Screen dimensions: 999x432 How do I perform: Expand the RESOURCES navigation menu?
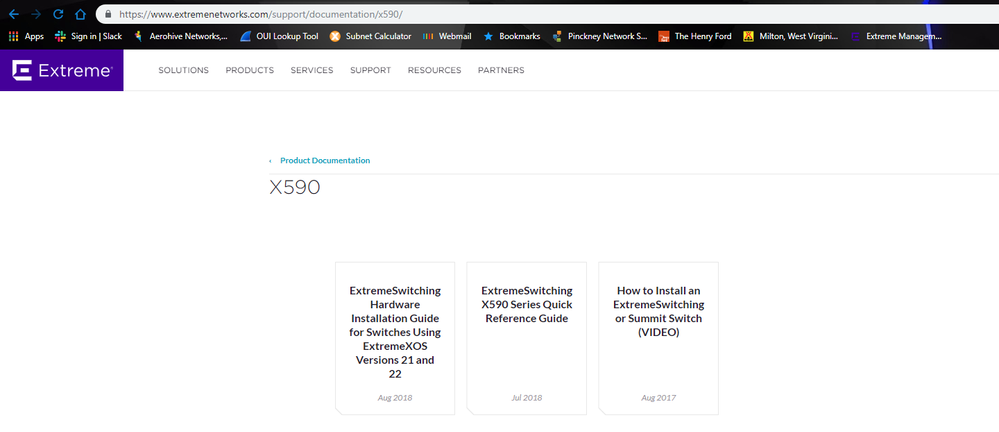tap(435, 71)
